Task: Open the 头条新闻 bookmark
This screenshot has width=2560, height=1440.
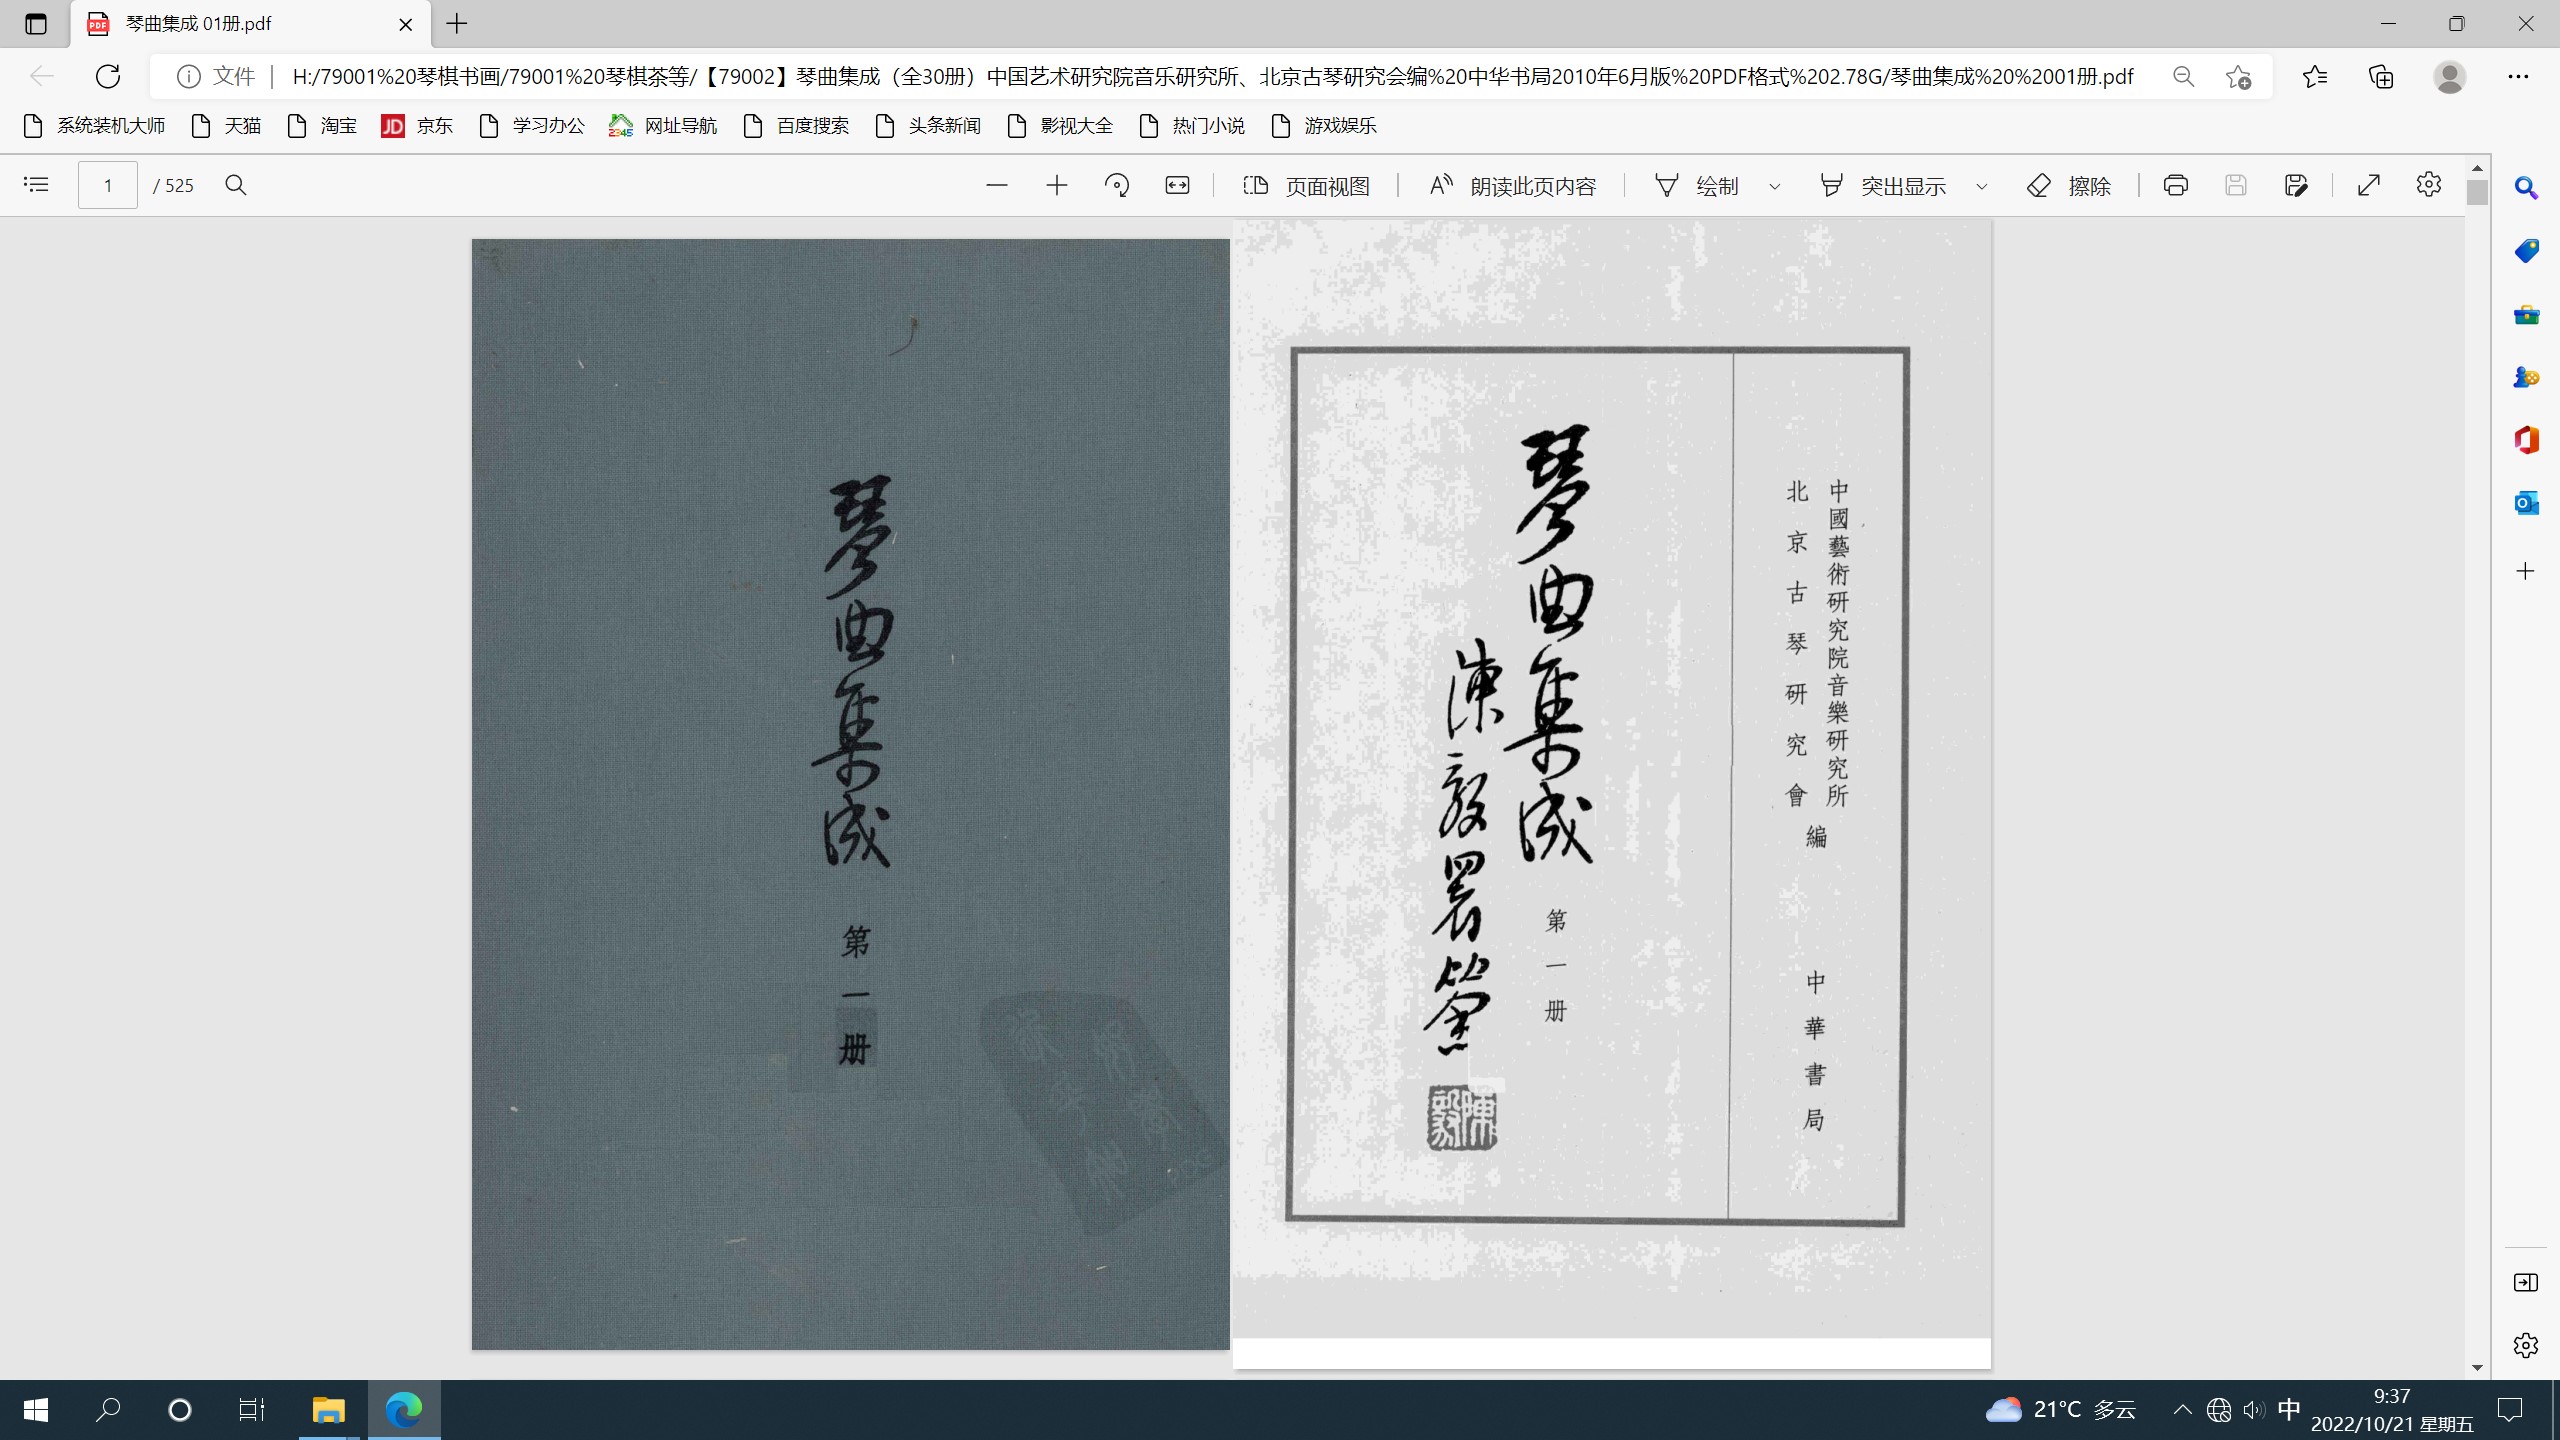Action: (x=928, y=126)
